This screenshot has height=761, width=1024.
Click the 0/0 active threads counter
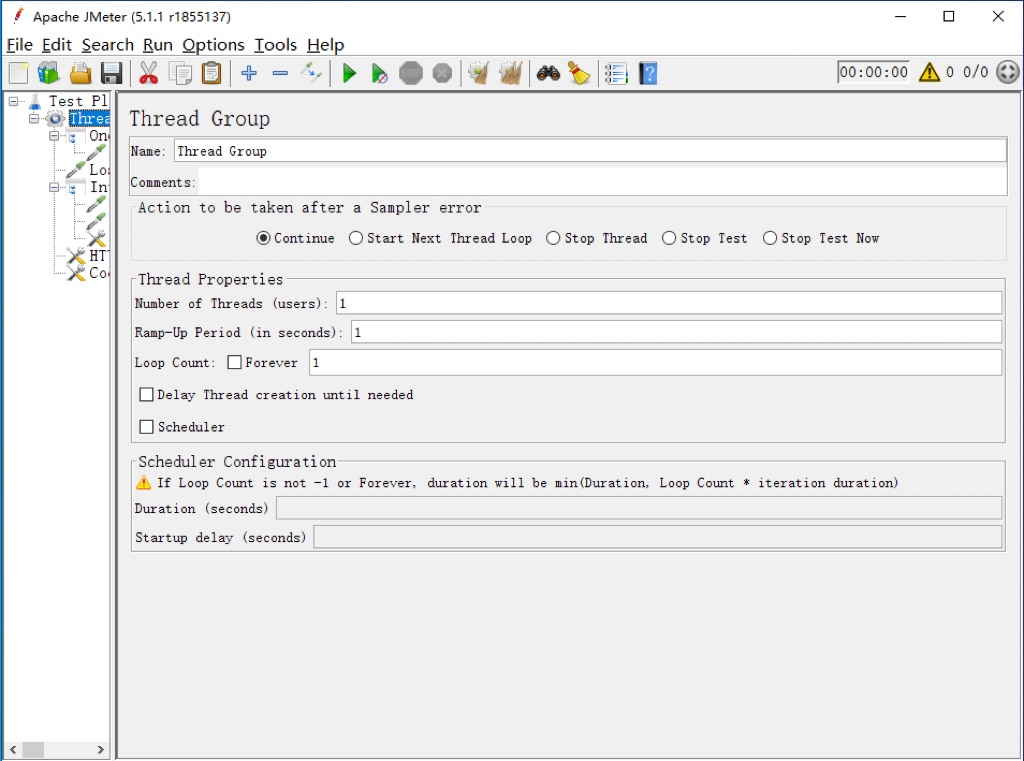click(976, 72)
